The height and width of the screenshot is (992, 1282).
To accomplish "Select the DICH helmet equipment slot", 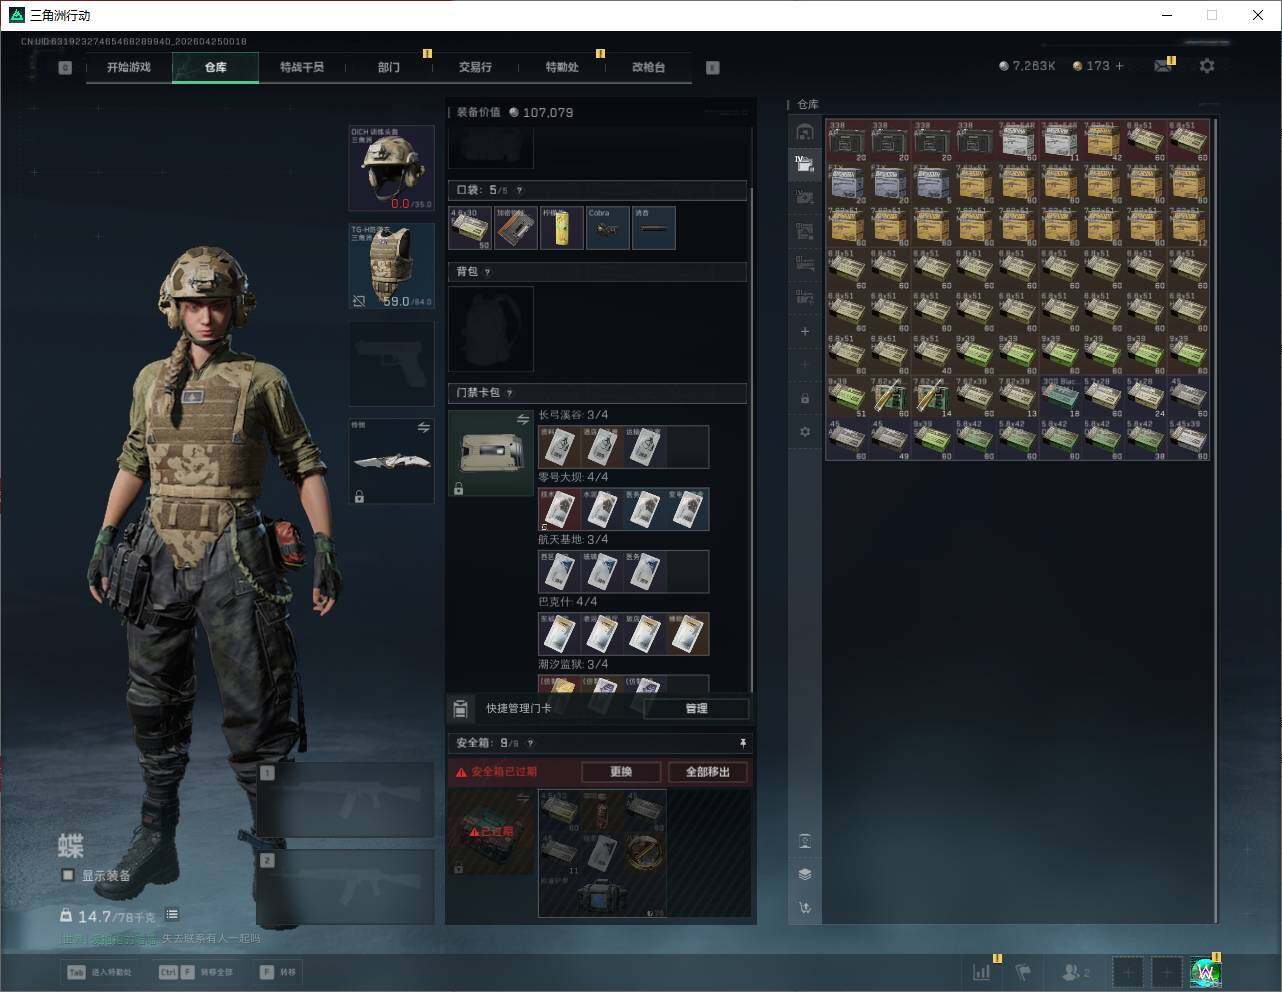I will (x=391, y=168).
